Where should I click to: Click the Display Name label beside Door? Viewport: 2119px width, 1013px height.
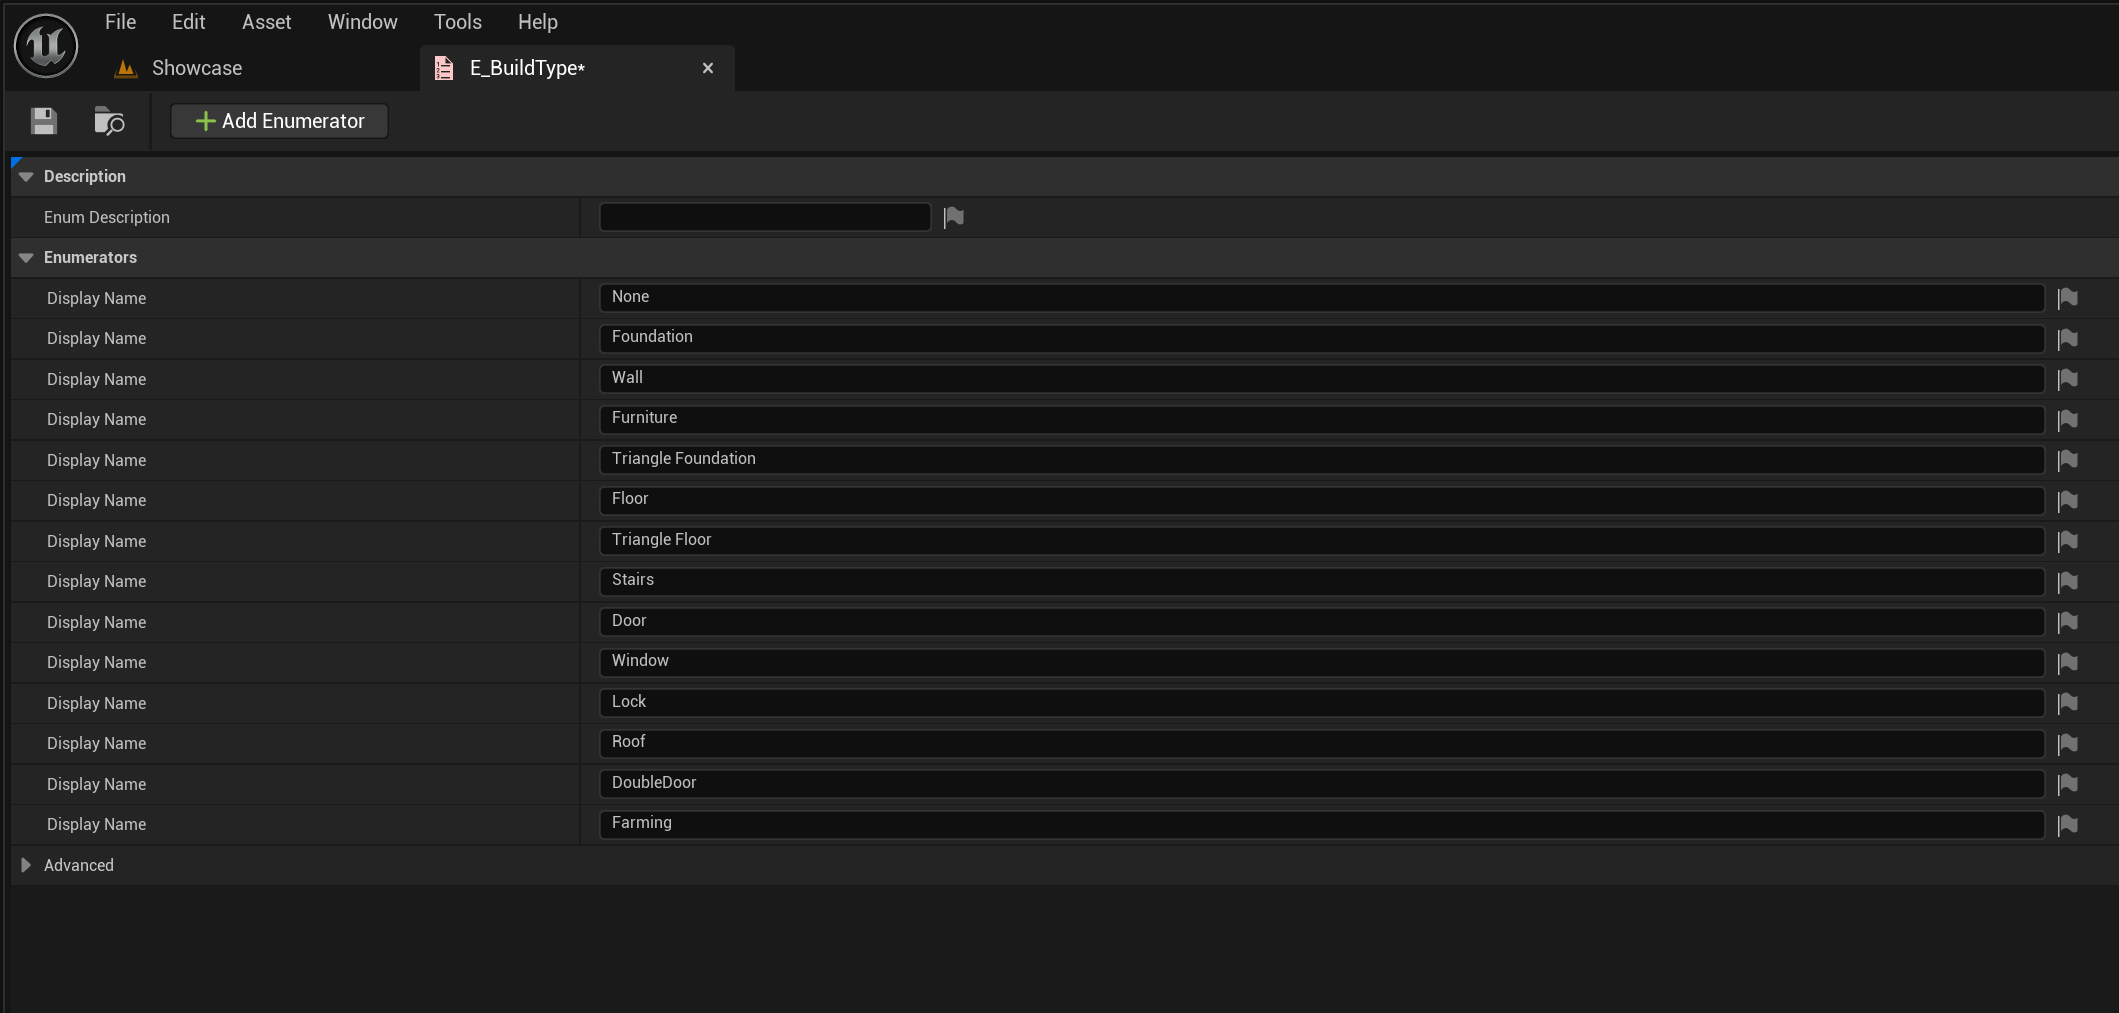[x=96, y=622]
